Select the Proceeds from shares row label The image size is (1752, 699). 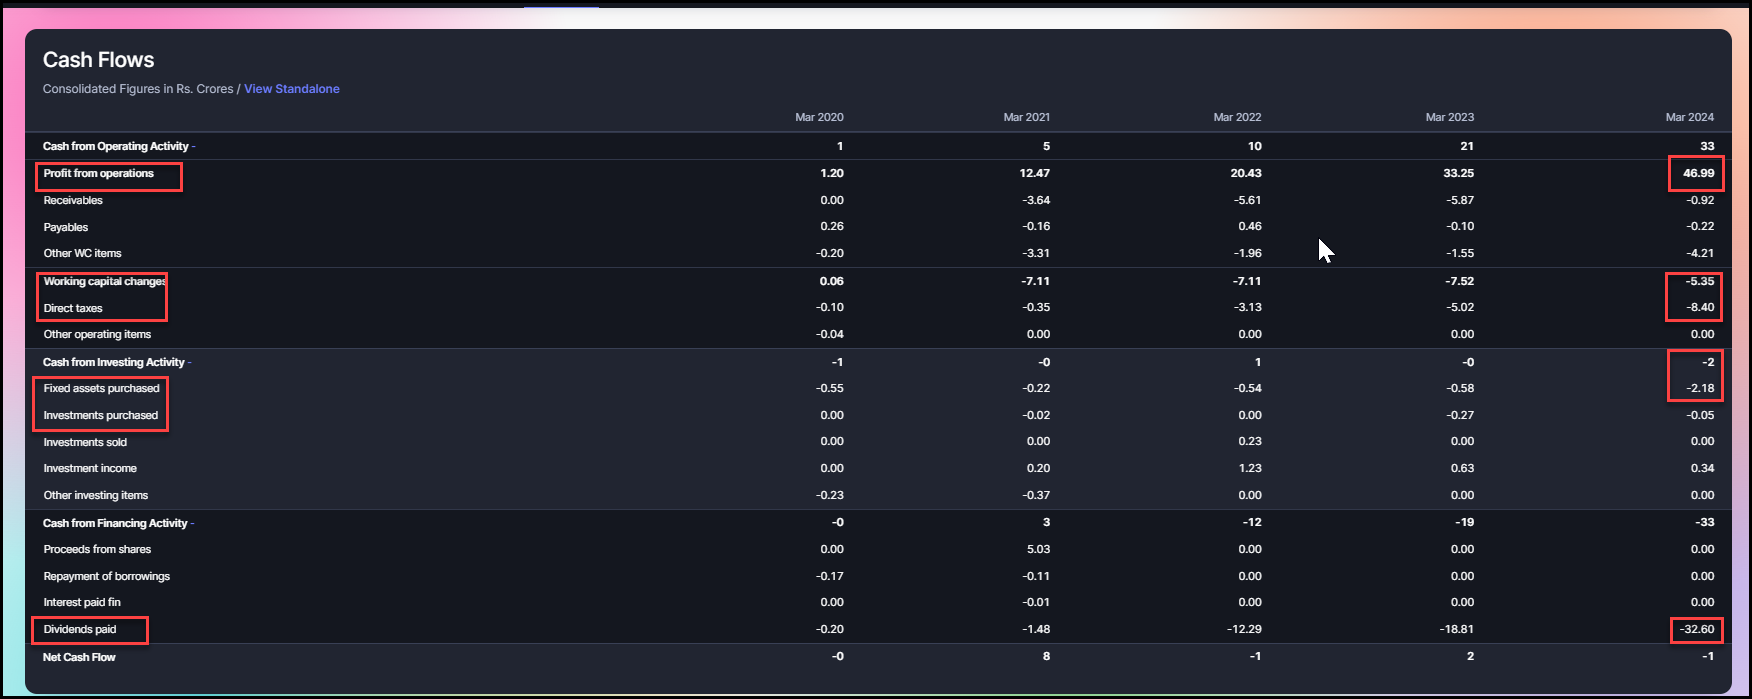(x=97, y=549)
